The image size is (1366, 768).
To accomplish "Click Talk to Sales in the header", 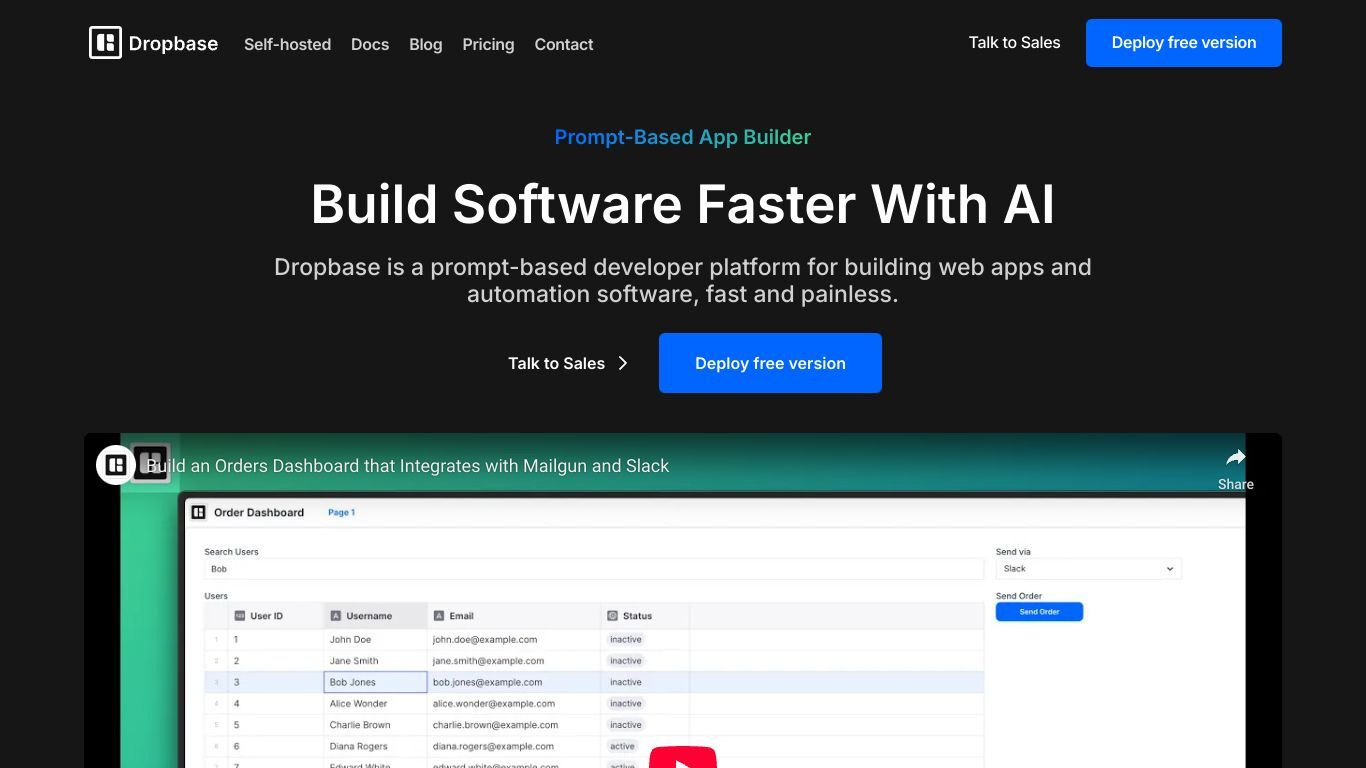I will point(1014,42).
